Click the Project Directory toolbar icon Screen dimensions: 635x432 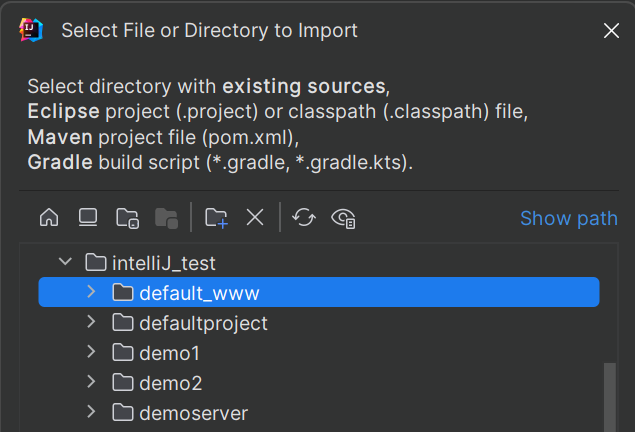127,217
